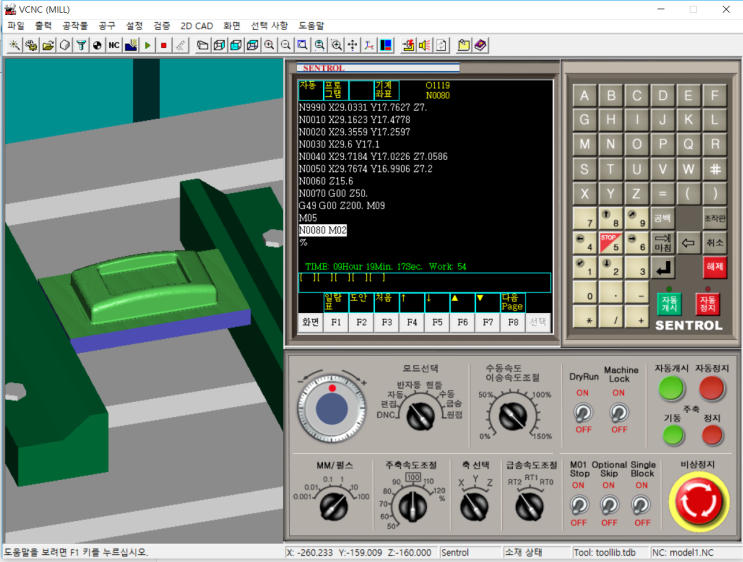Click the open folder toolbar icon
743x562 pixels.
pyautogui.click(x=48, y=45)
